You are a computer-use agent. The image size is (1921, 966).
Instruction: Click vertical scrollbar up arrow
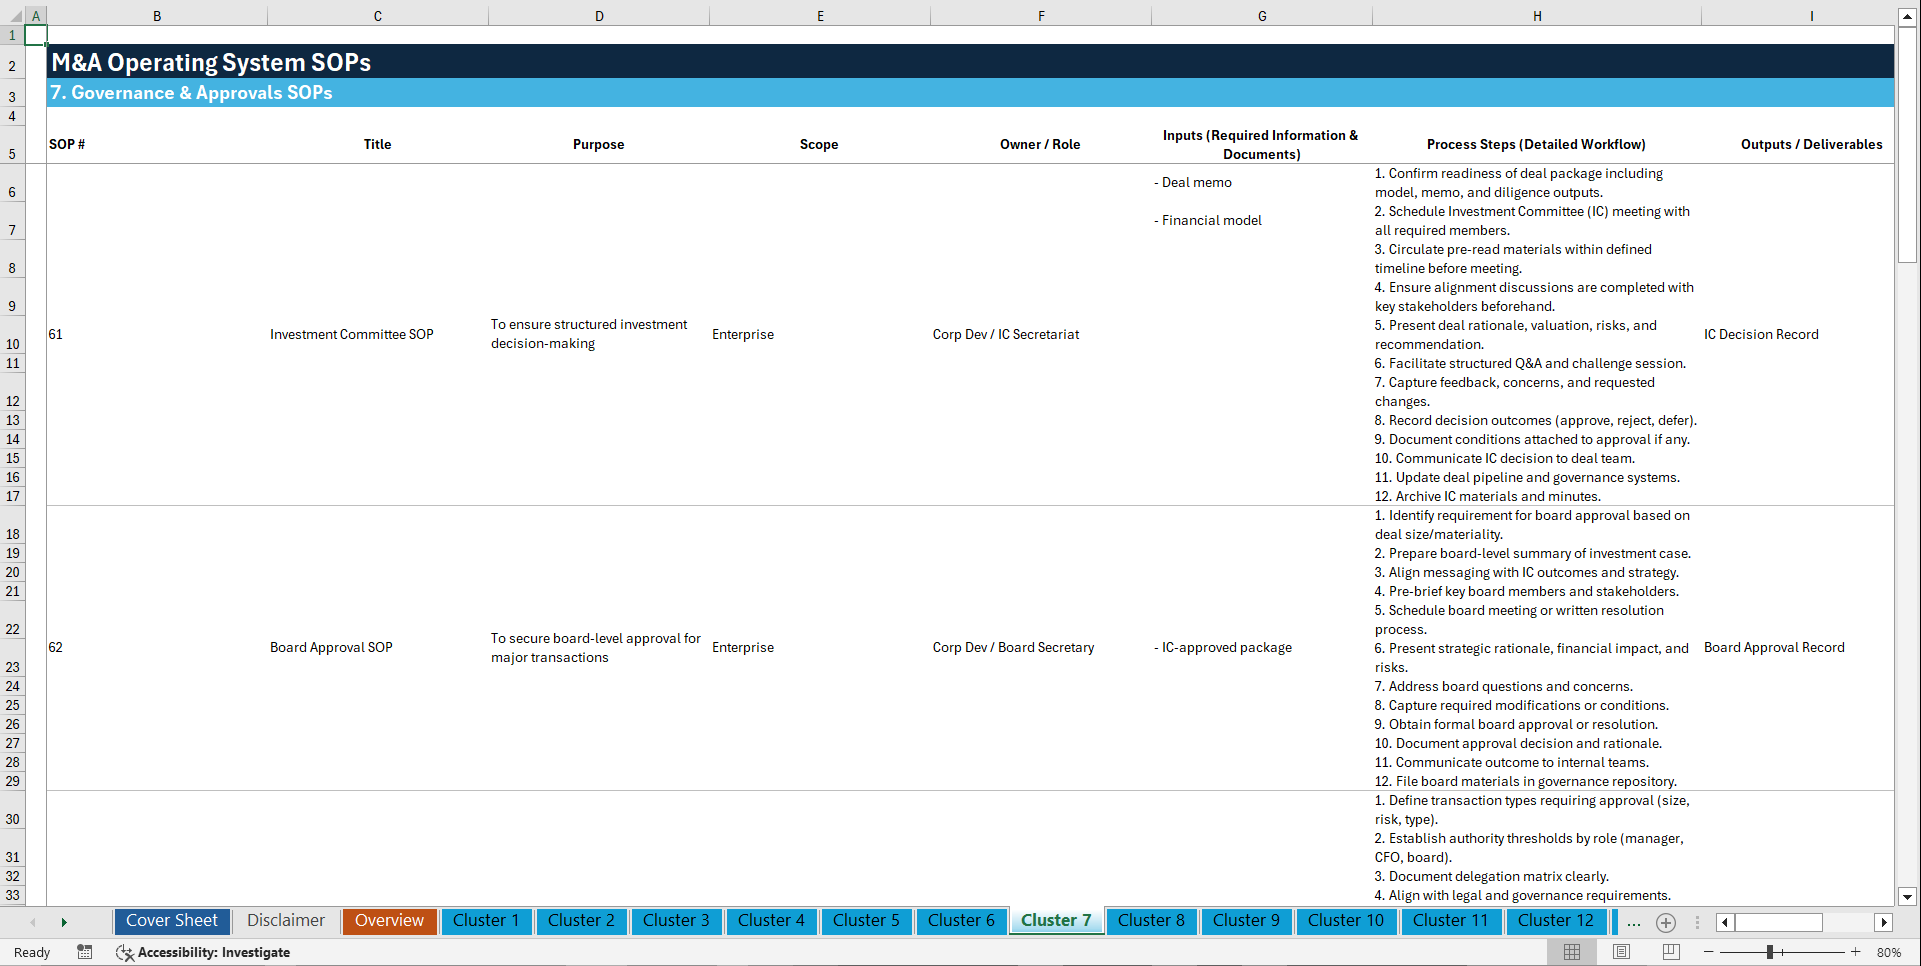point(1907,17)
